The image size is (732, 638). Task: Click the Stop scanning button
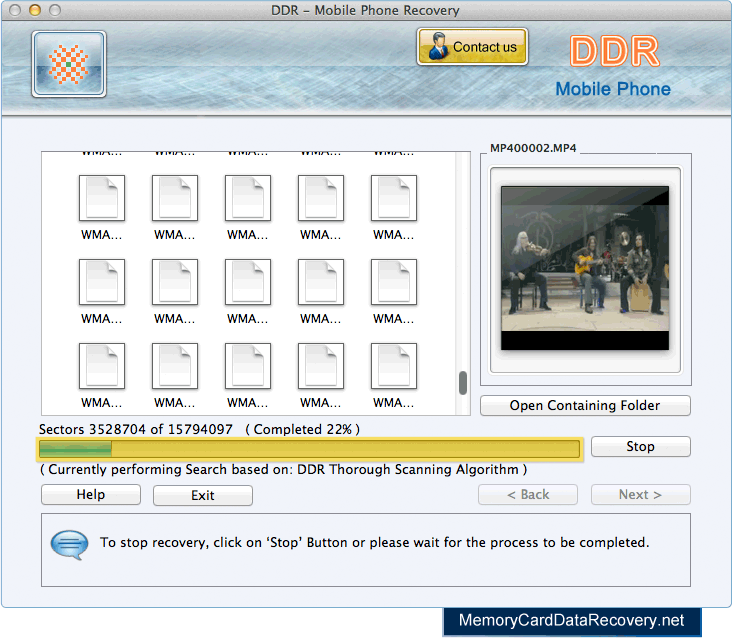pos(640,447)
